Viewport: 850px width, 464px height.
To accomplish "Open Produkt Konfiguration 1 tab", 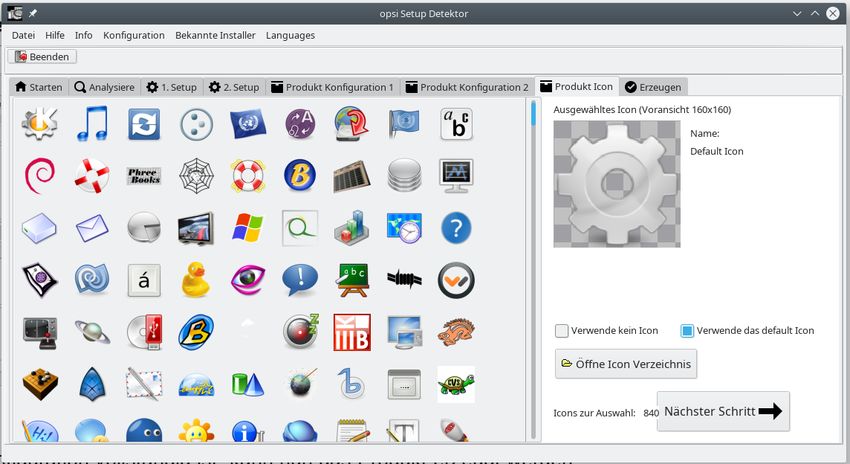I will click(333, 87).
